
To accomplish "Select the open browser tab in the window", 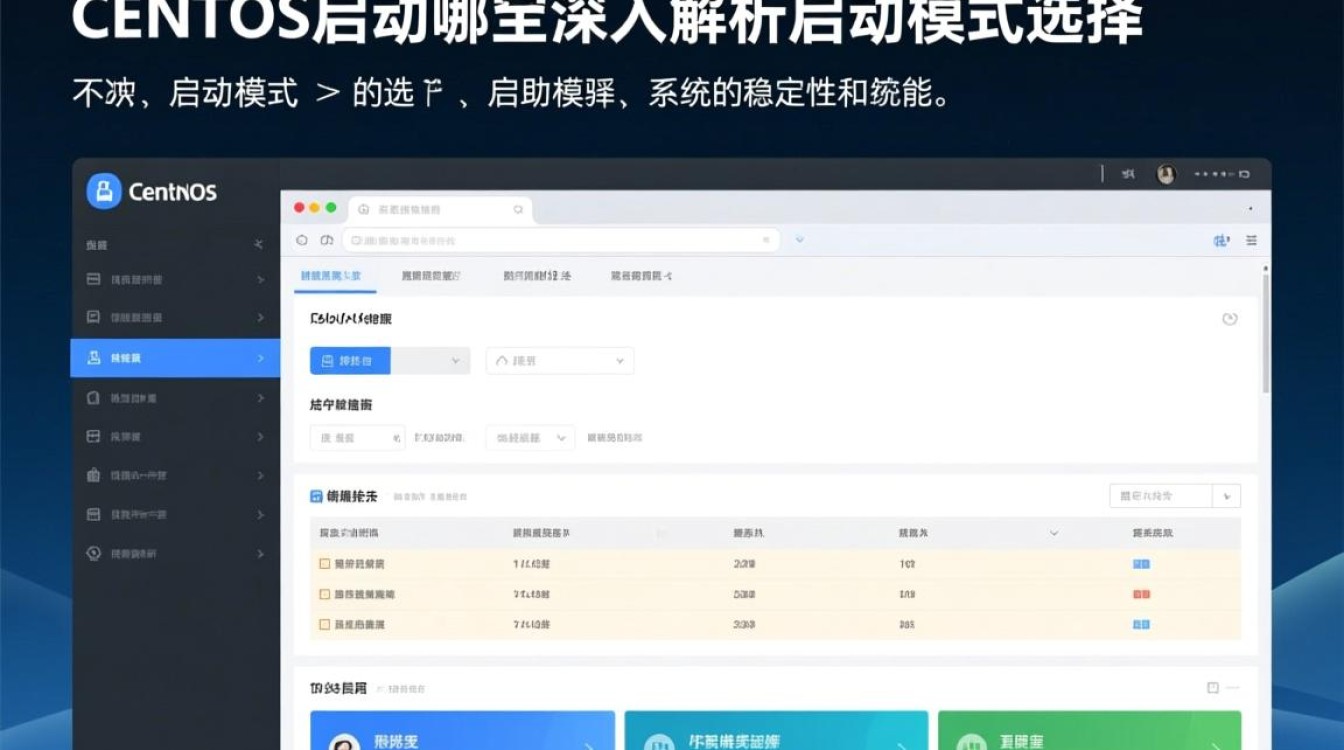I will pos(440,210).
